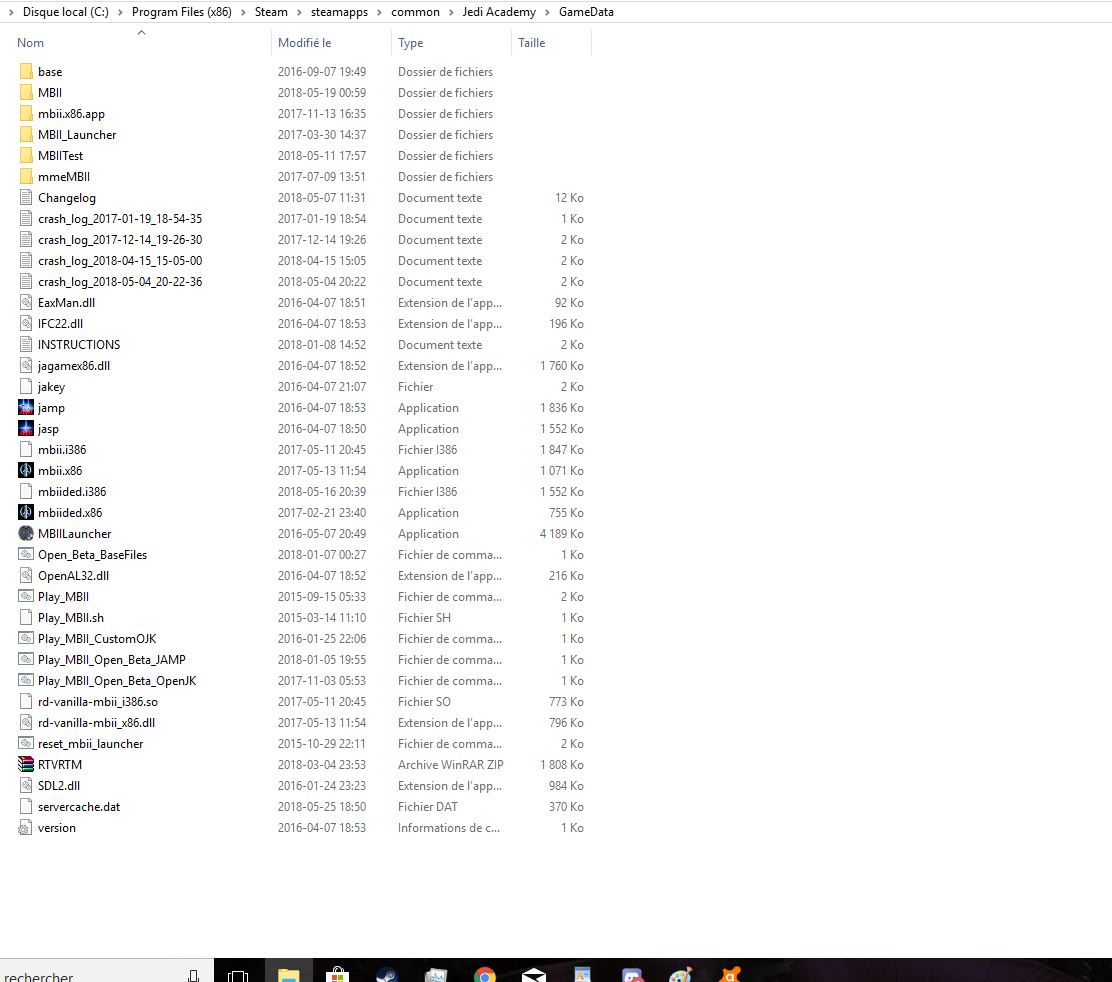Click the mbii.x86 application icon
Image resolution: width=1112 pixels, height=982 pixels.
point(26,471)
